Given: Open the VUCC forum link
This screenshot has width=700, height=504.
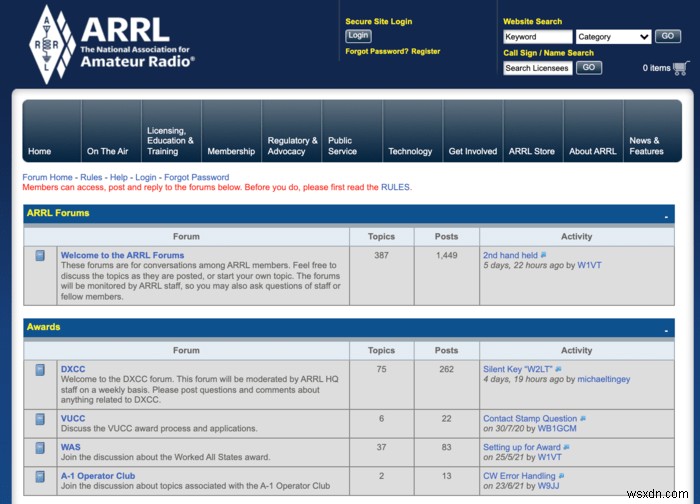Looking at the screenshot, I should tap(73, 418).
